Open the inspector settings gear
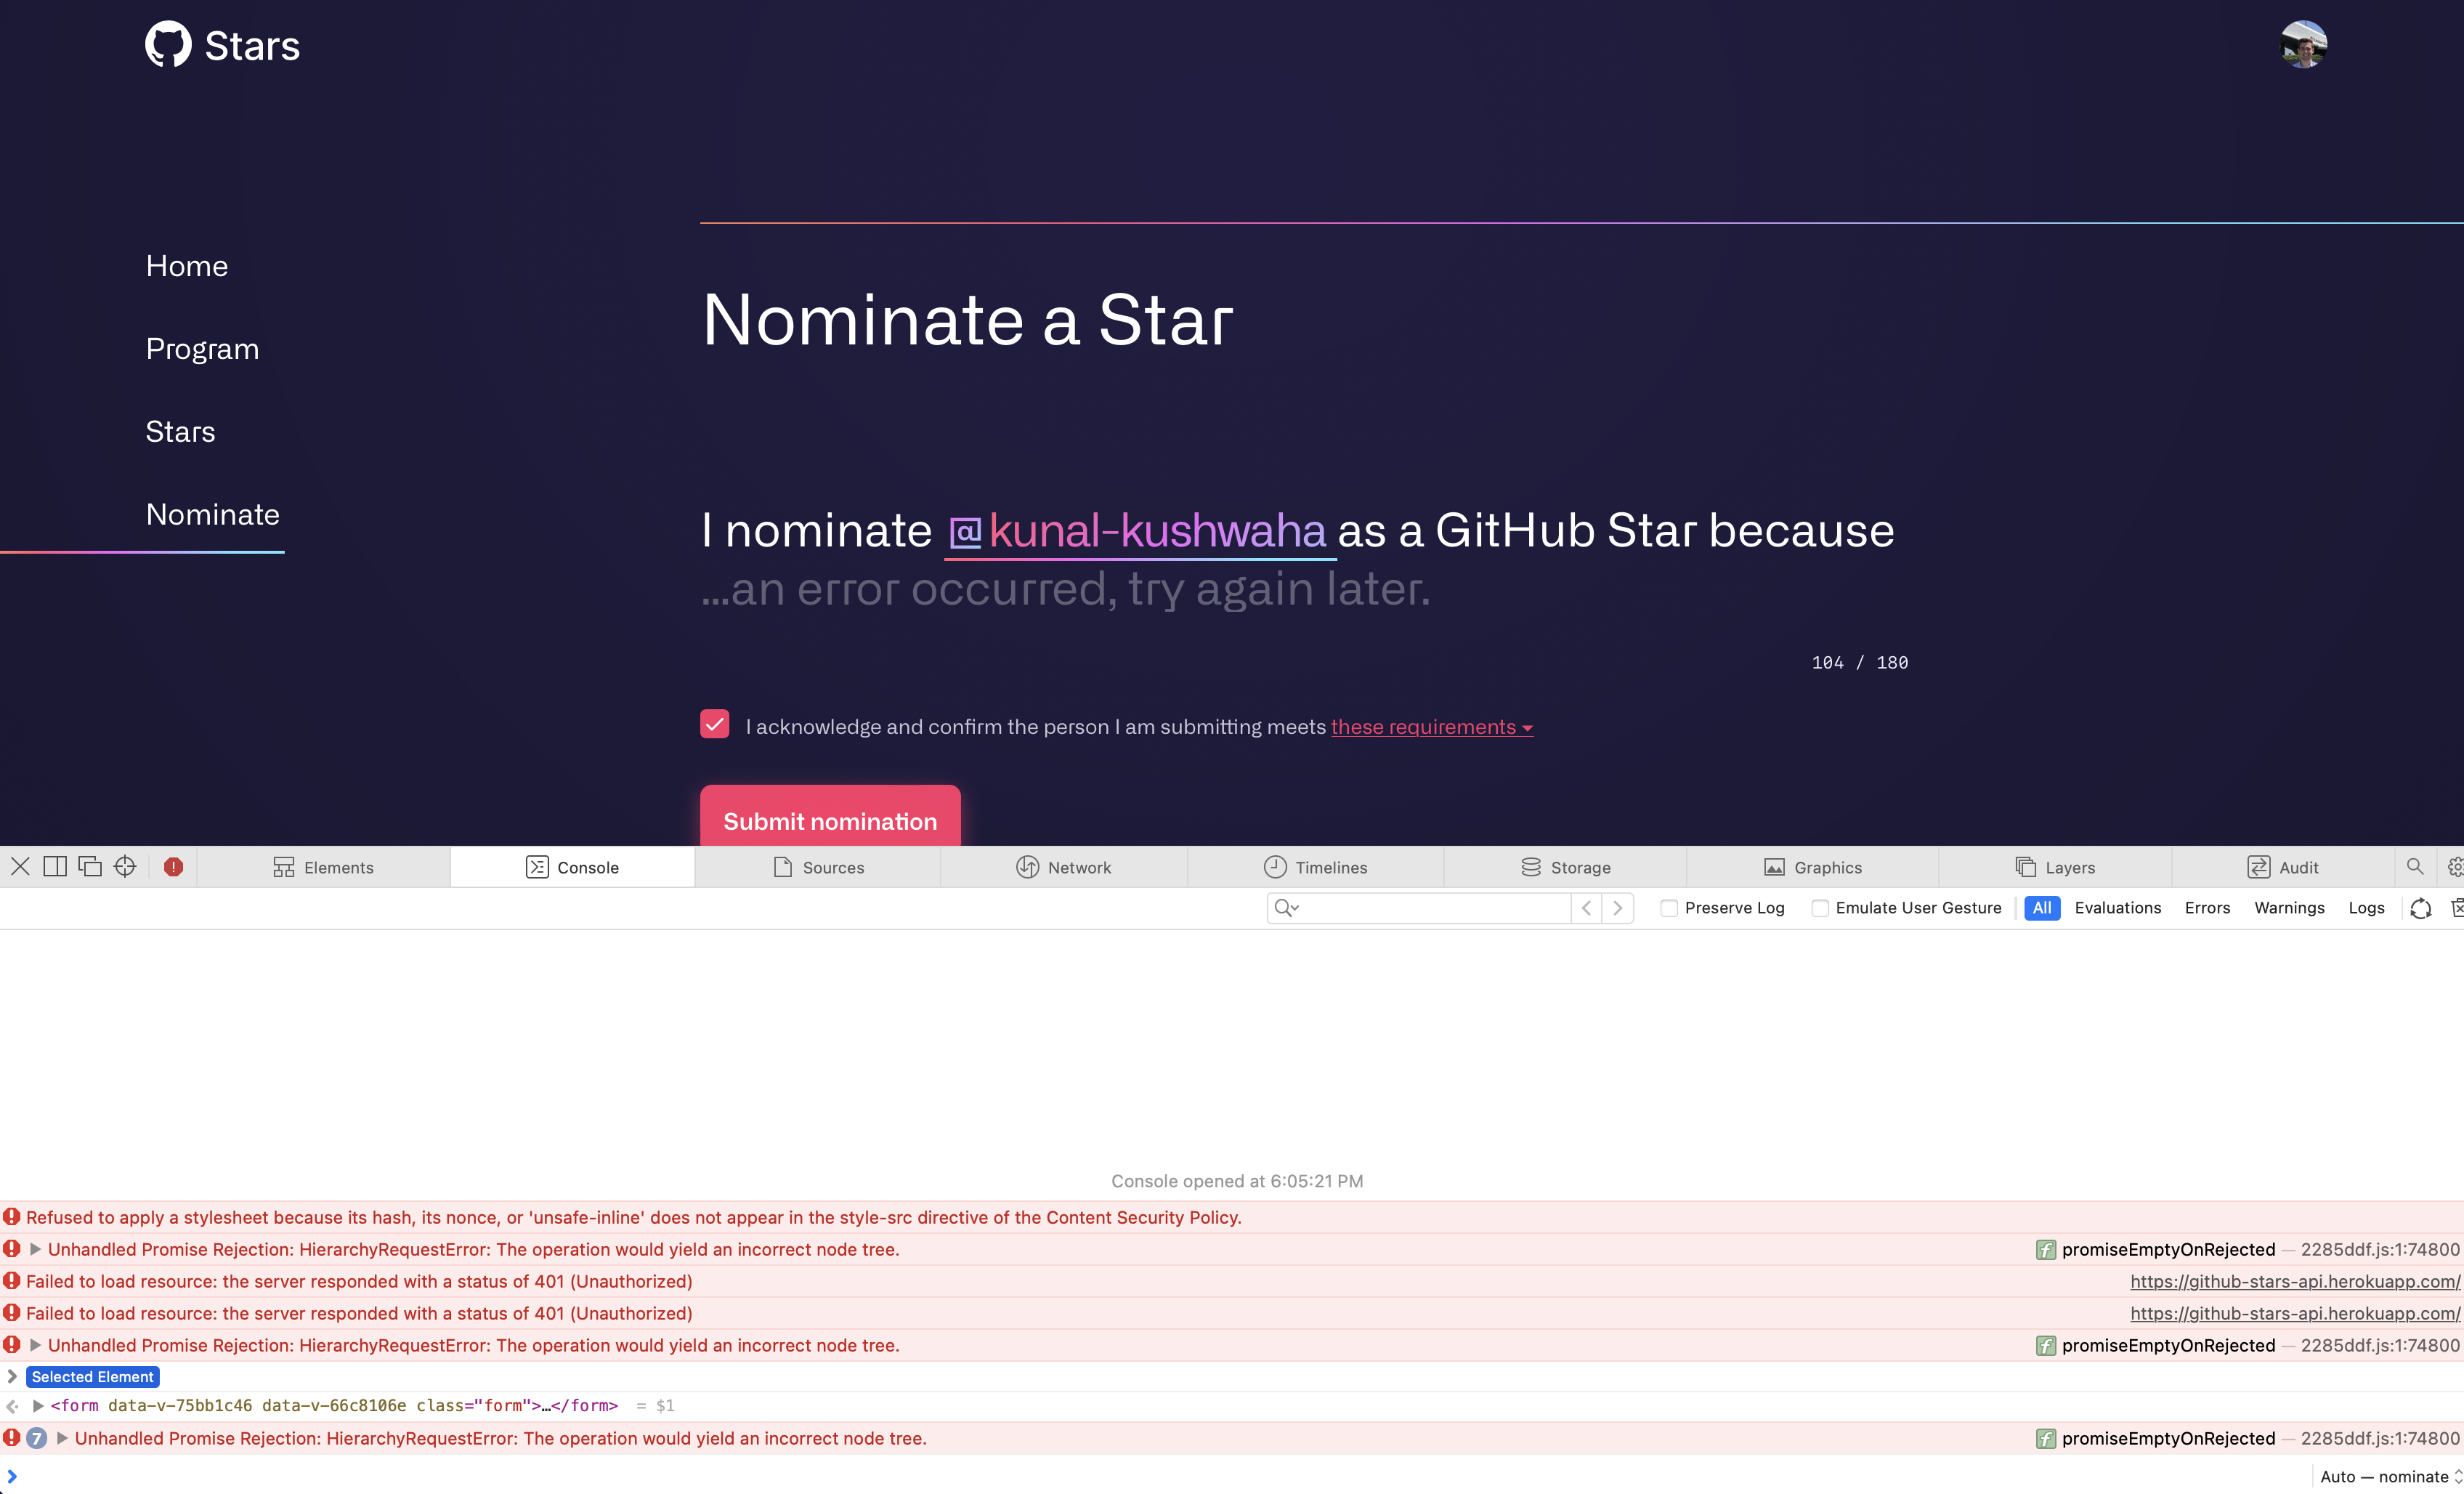This screenshot has width=2464, height=1494. tap(2456, 866)
